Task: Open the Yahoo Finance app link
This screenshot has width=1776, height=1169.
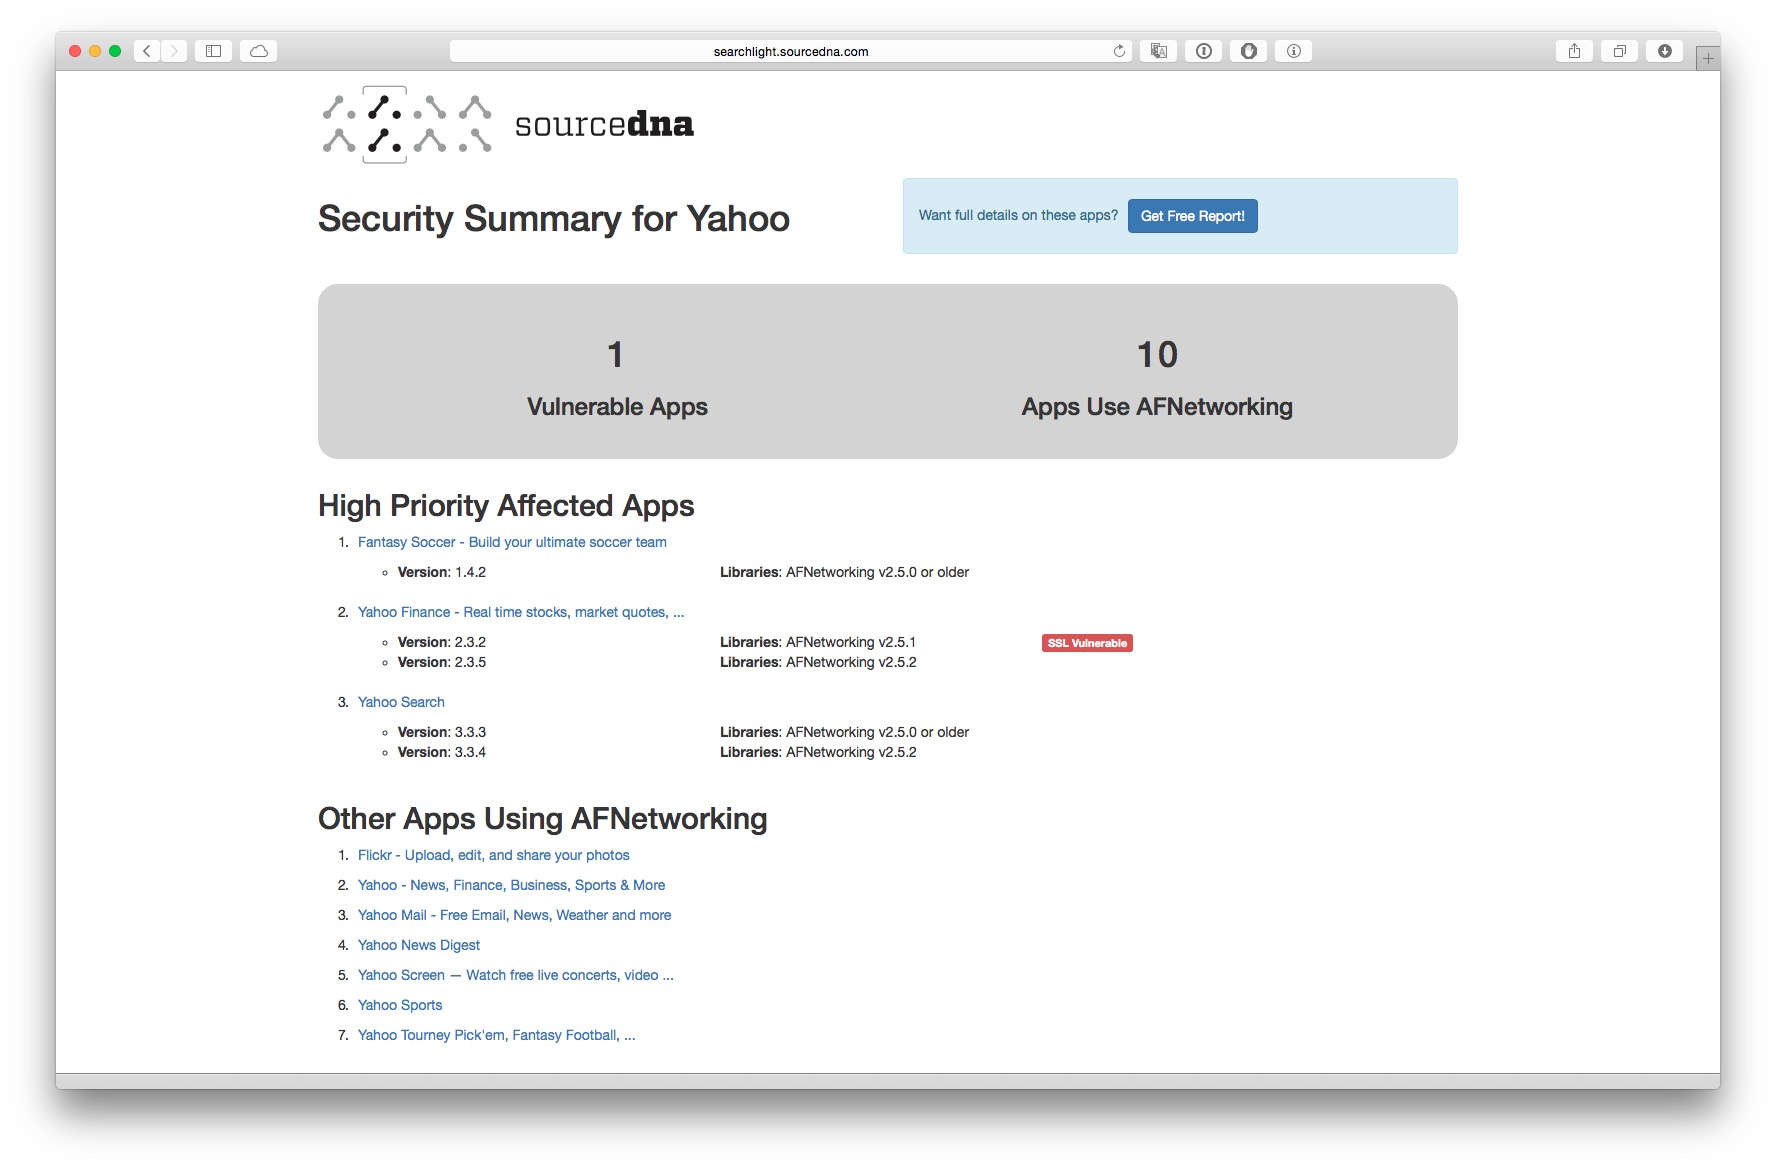Action: 521,612
